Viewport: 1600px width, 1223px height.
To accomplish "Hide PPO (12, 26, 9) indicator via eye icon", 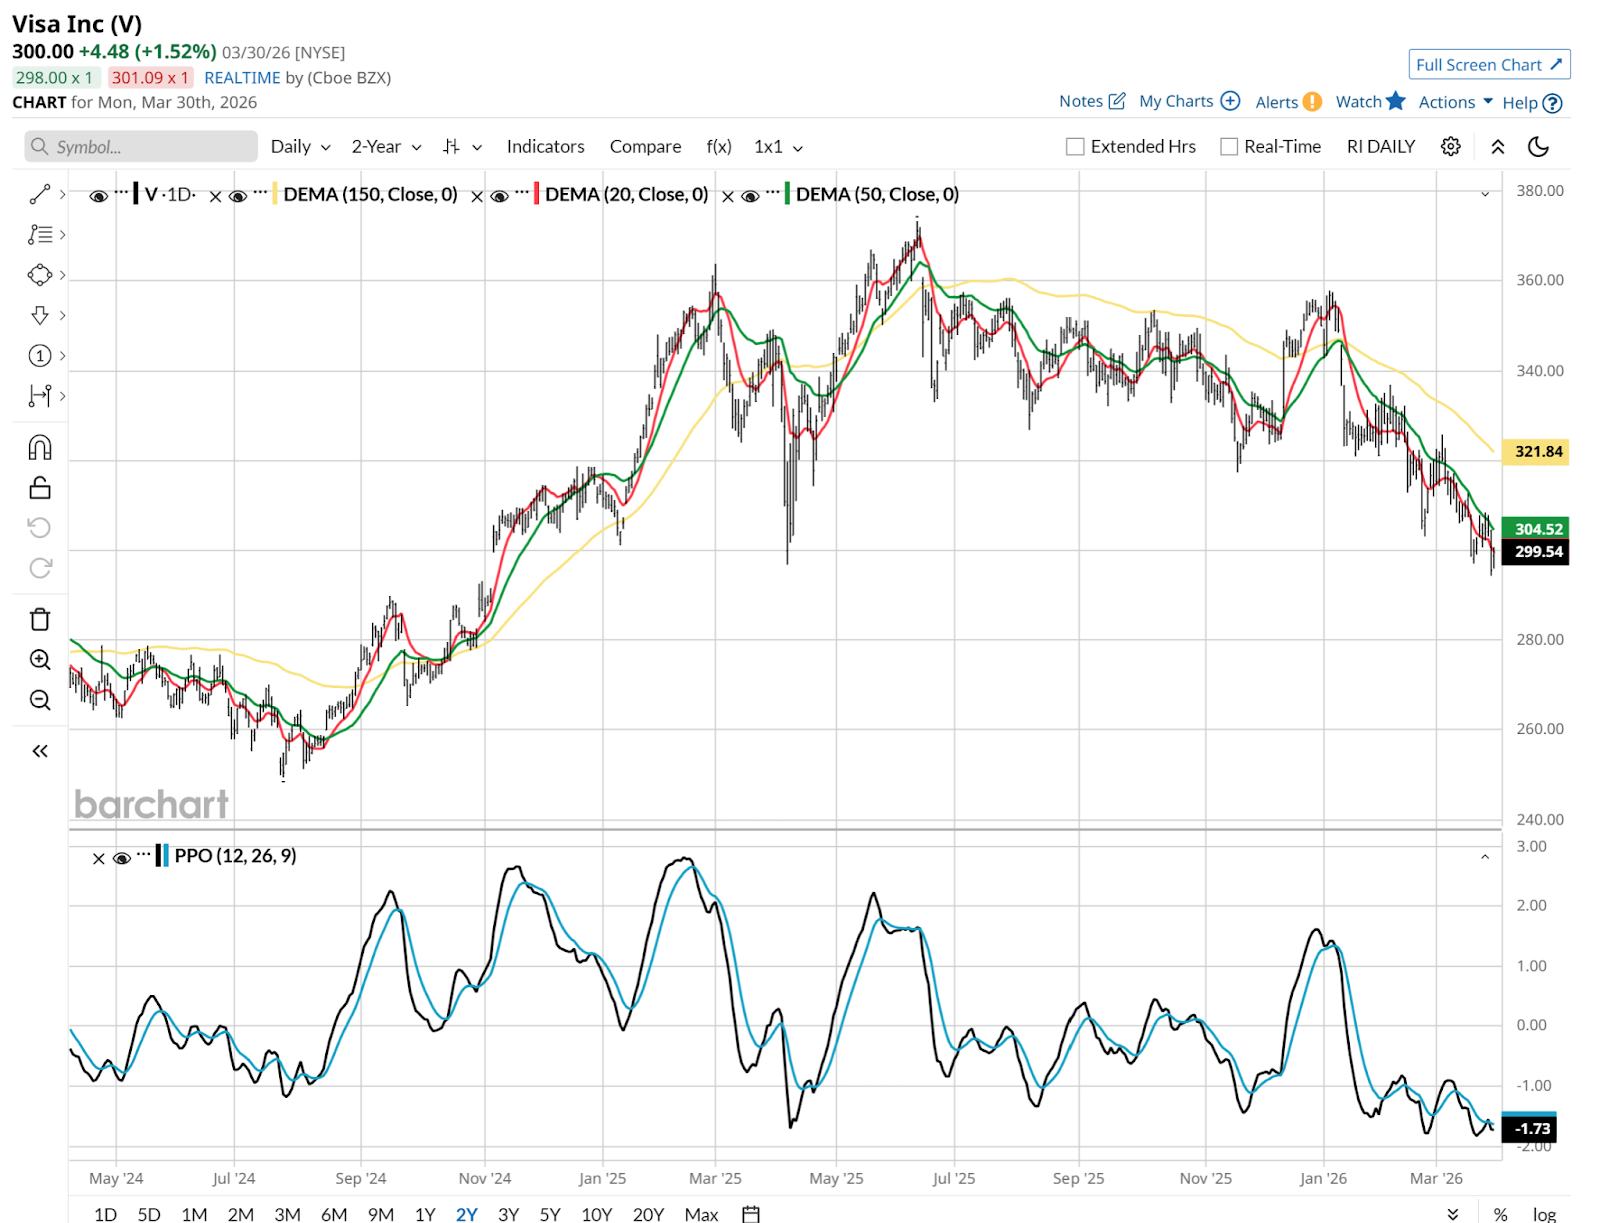I will pyautogui.click(x=122, y=858).
